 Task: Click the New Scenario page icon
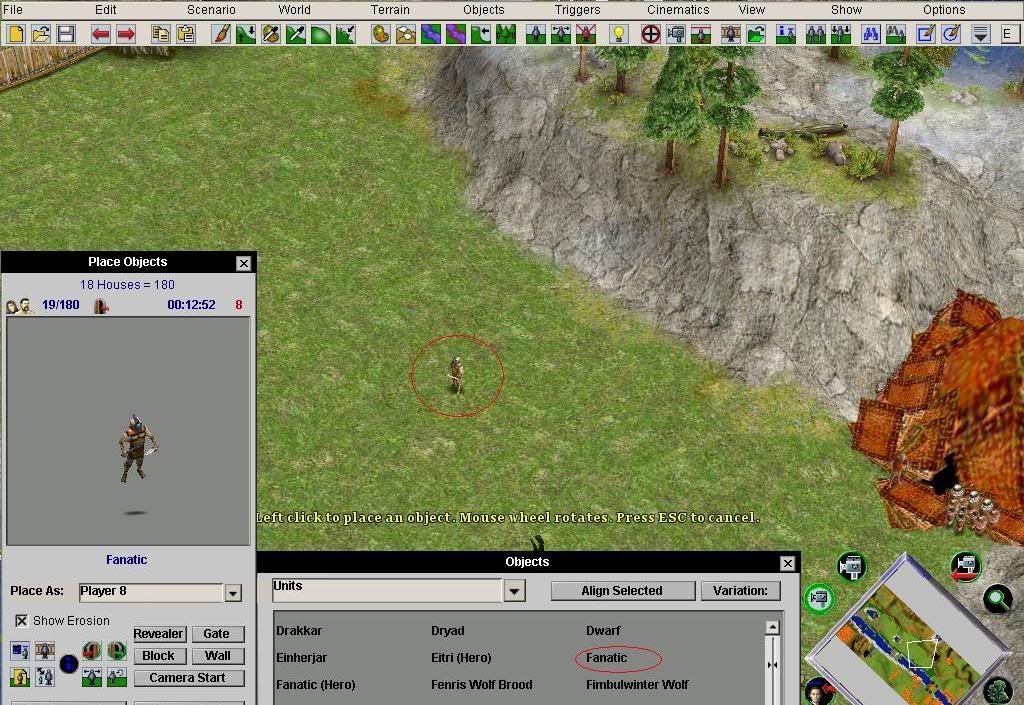16,34
